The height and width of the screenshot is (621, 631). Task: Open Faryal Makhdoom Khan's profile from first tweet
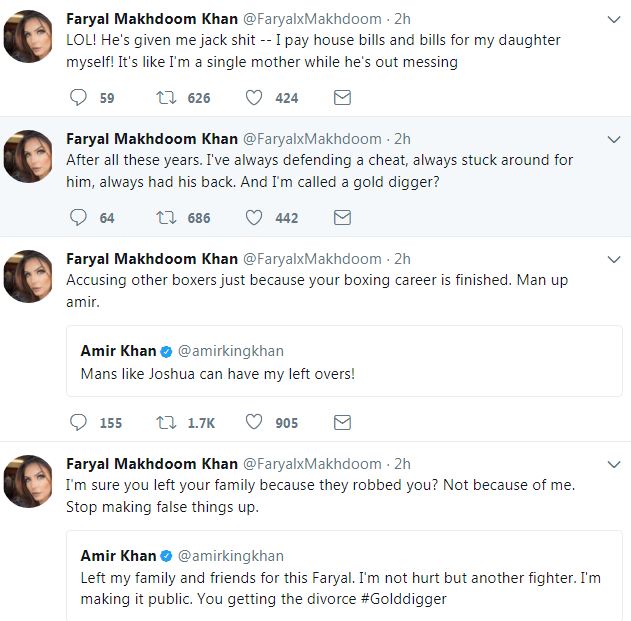click(x=152, y=19)
